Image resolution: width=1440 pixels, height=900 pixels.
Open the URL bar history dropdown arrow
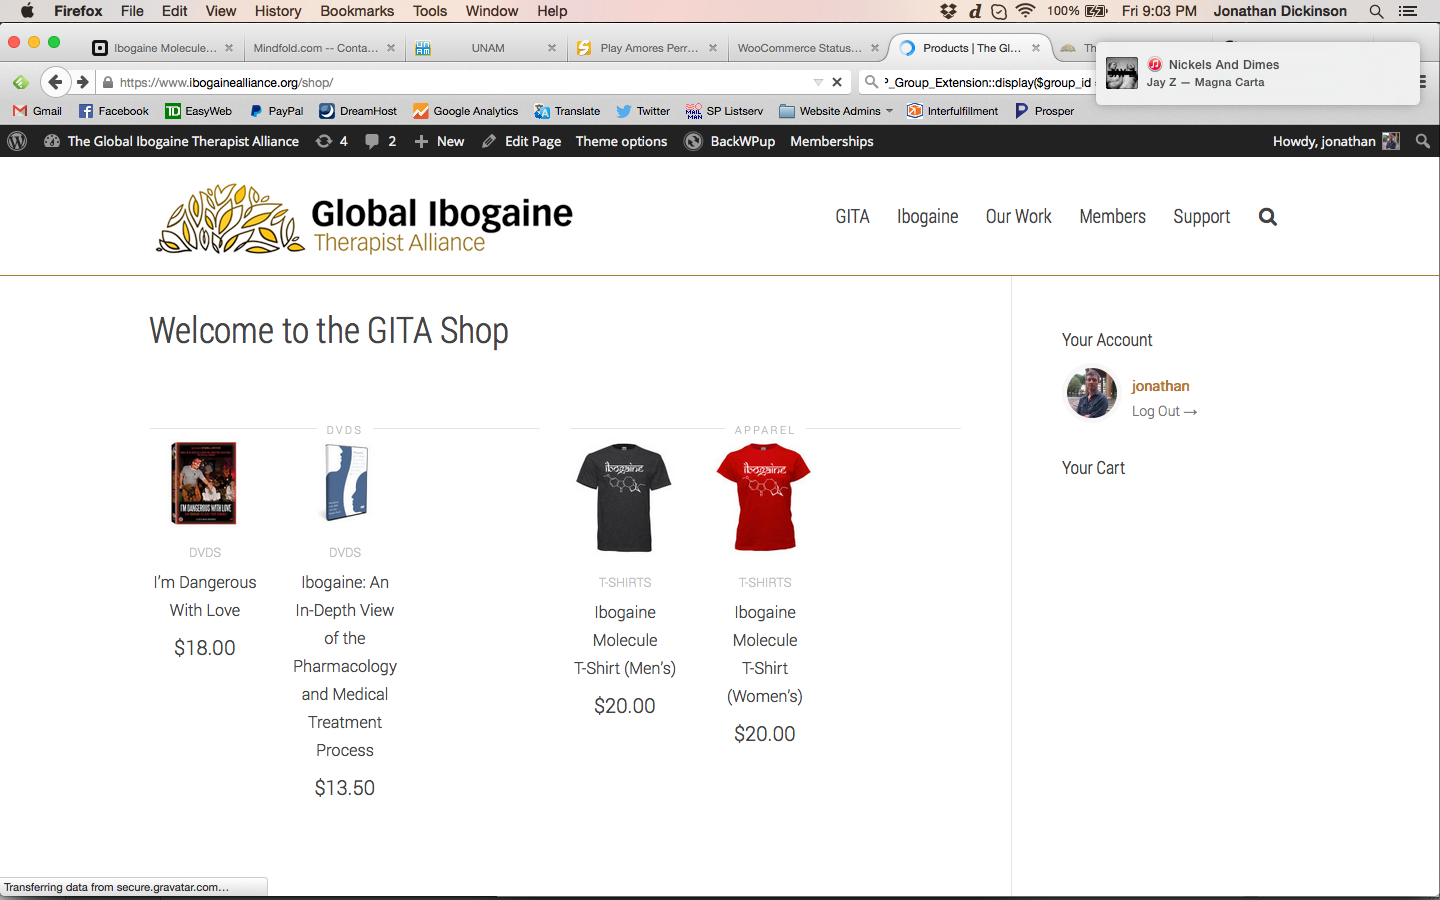pyautogui.click(x=818, y=82)
